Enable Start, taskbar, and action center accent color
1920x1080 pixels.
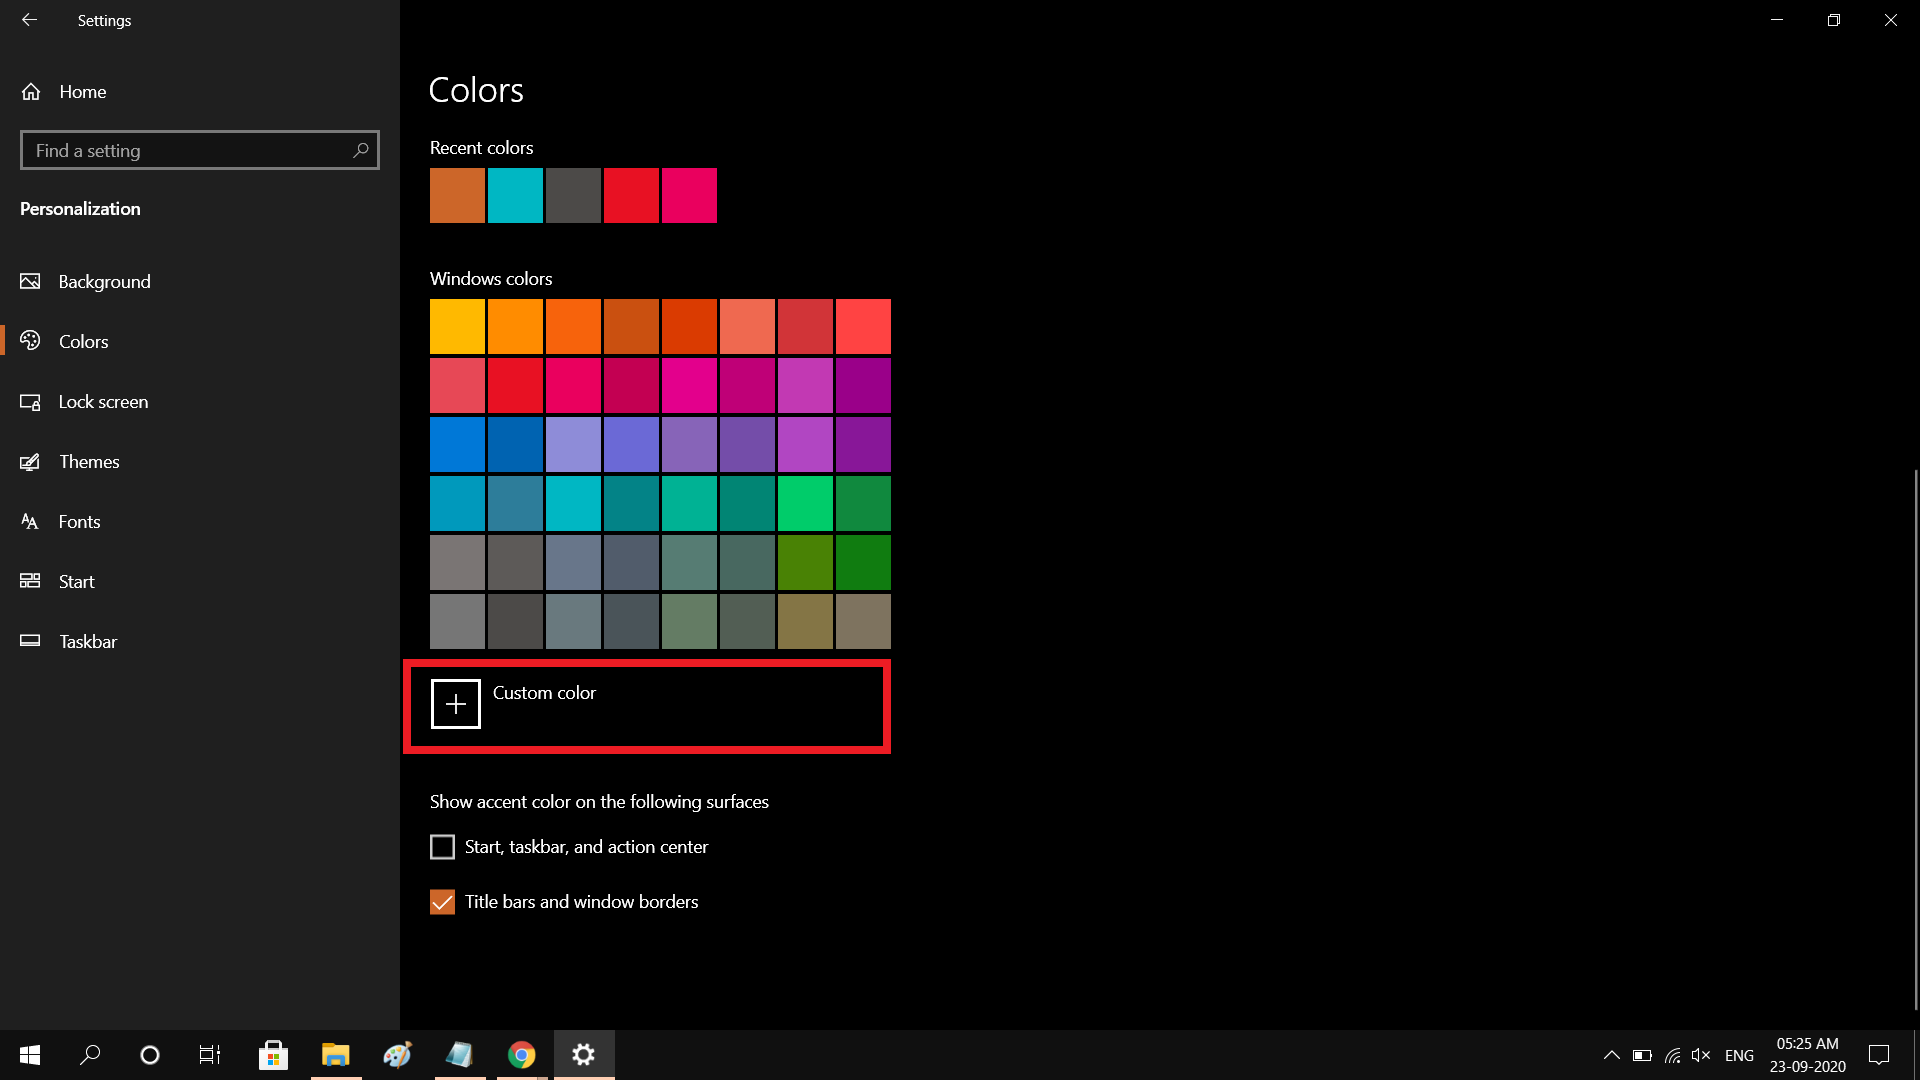[442, 846]
